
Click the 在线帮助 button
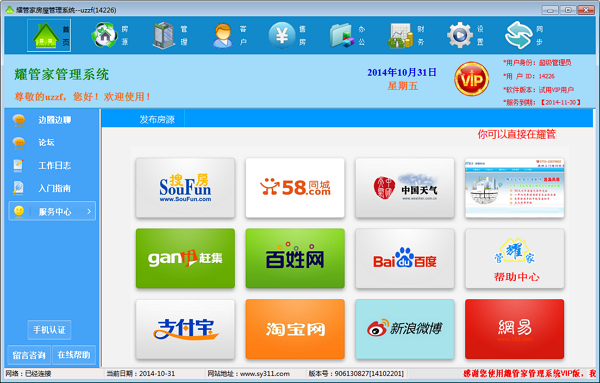(x=74, y=355)
